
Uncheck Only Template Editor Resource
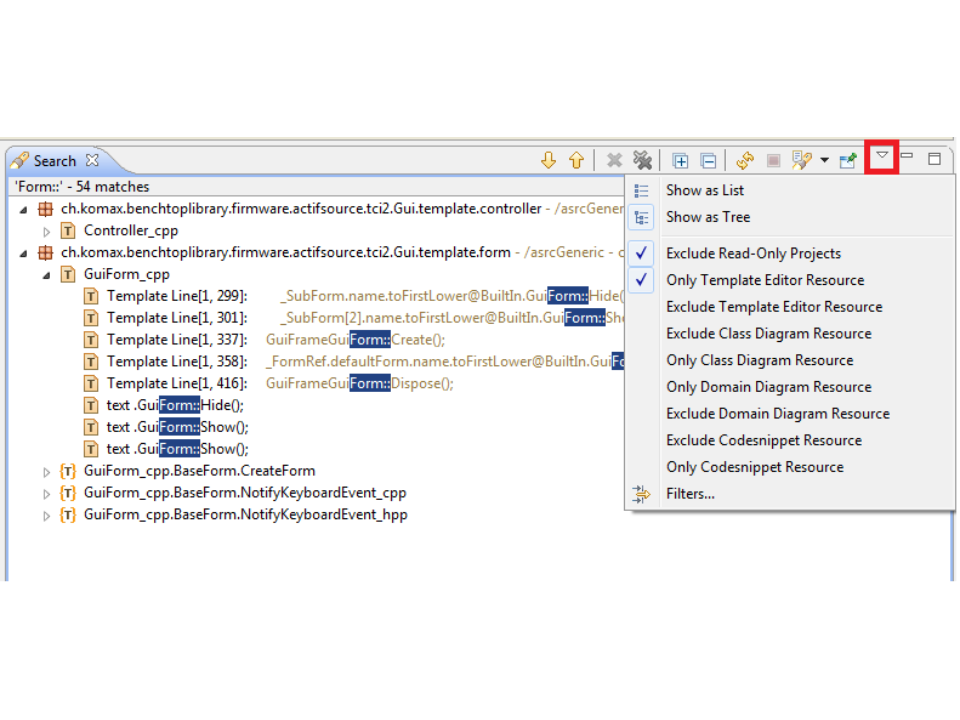point(765,281)
